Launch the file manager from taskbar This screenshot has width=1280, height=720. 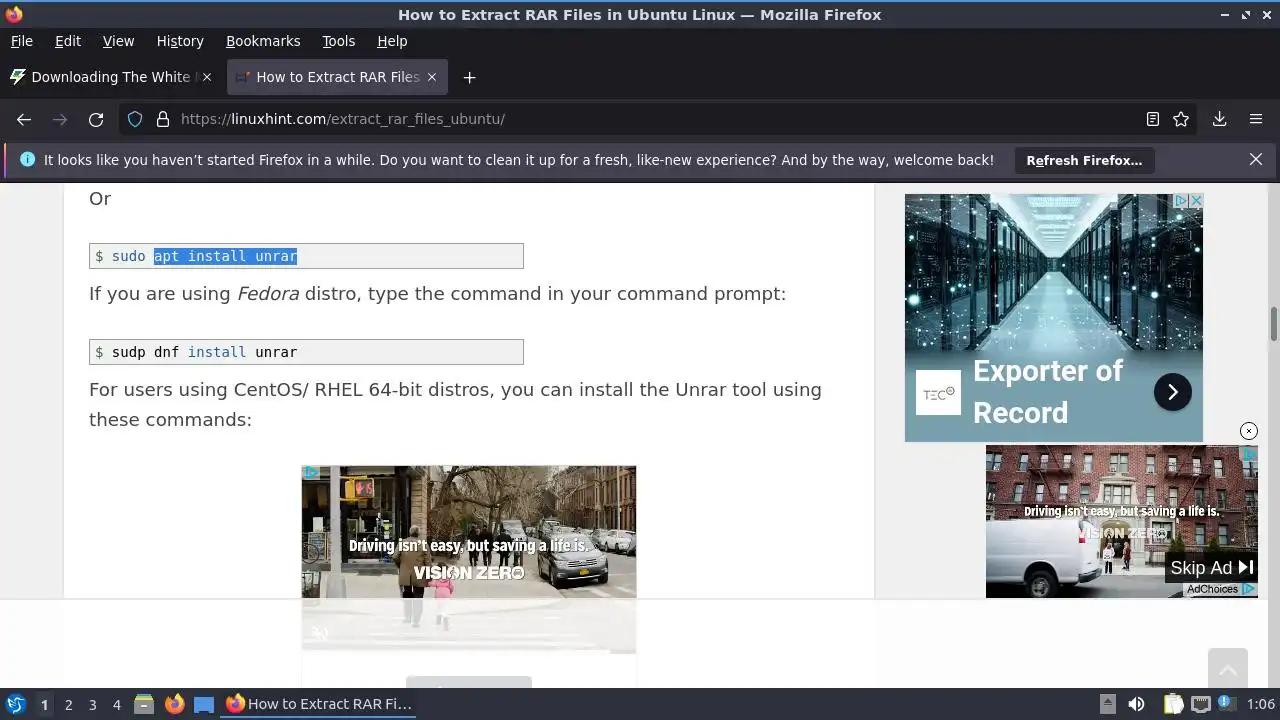click(x=144, y=704)
